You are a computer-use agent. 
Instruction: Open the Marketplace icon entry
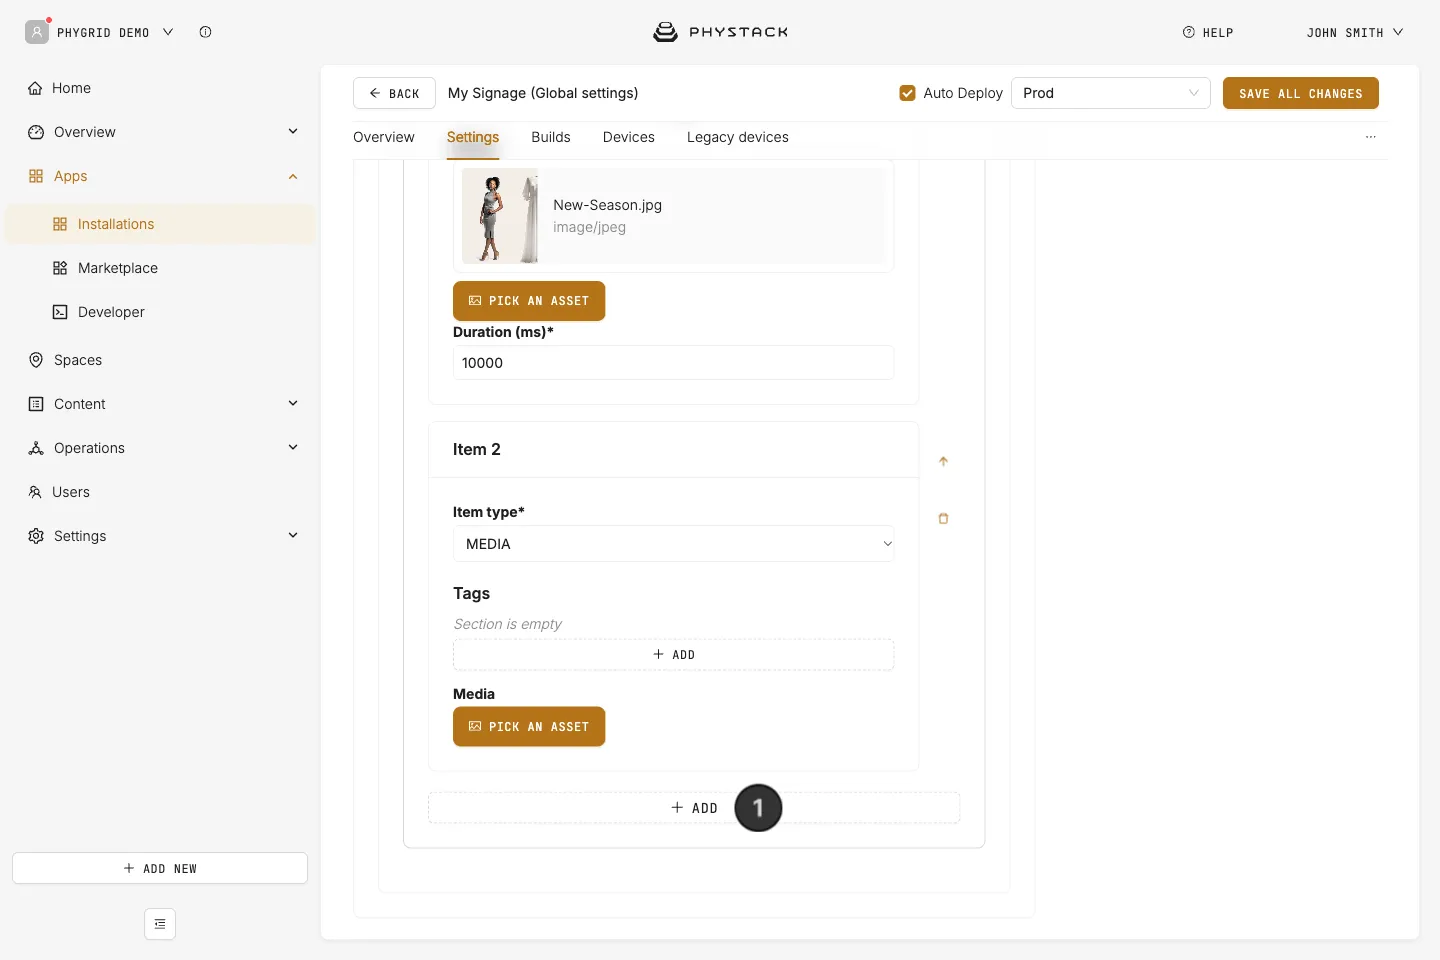point(60,268)
